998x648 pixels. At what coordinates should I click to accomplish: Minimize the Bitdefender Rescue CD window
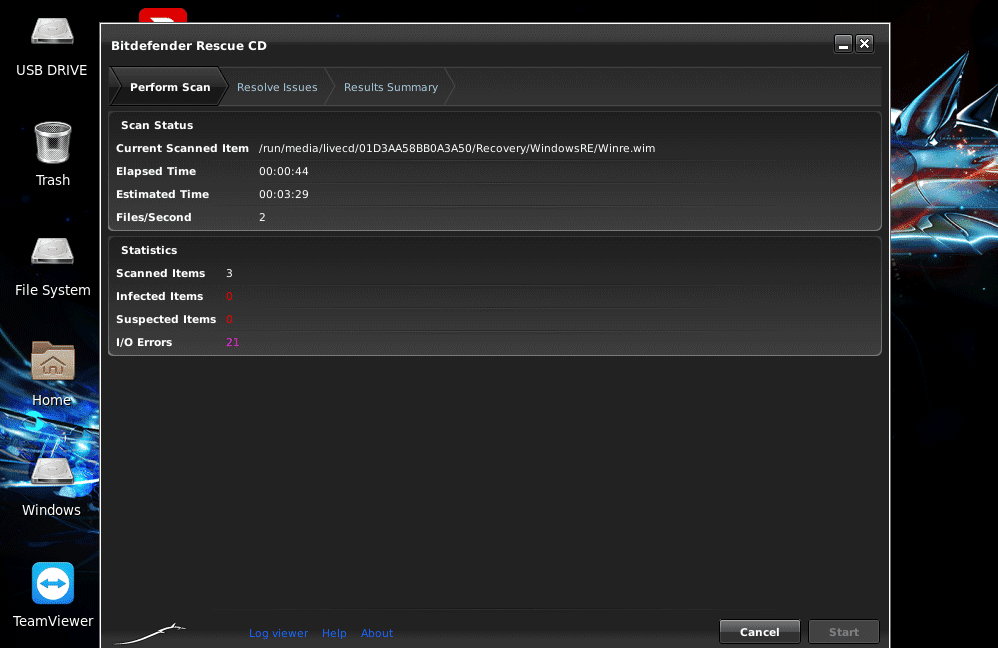pyautogui.click(x=843, y=44)
